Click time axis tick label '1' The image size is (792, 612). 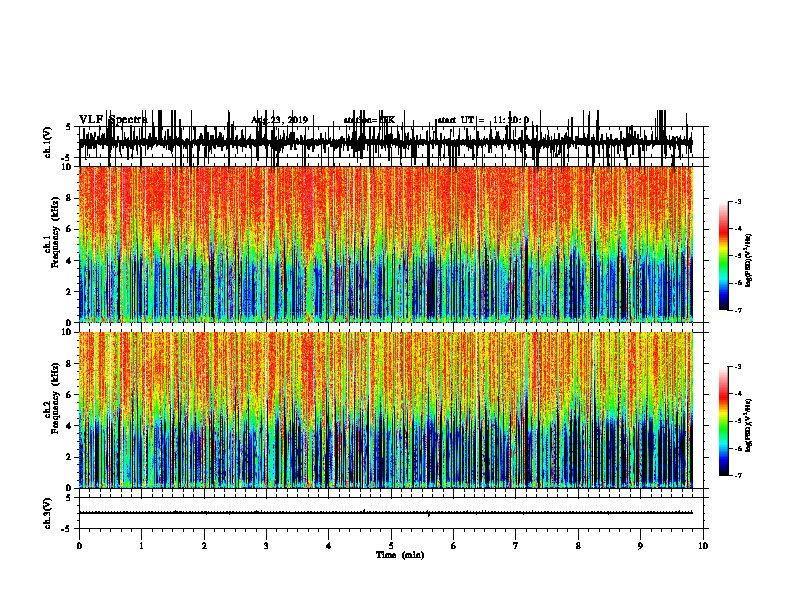pyautogui.click(x=141, y=546)
